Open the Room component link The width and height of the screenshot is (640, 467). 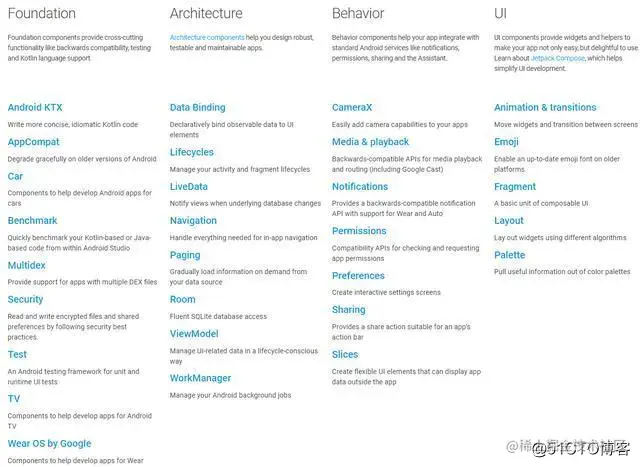(183, 299)
